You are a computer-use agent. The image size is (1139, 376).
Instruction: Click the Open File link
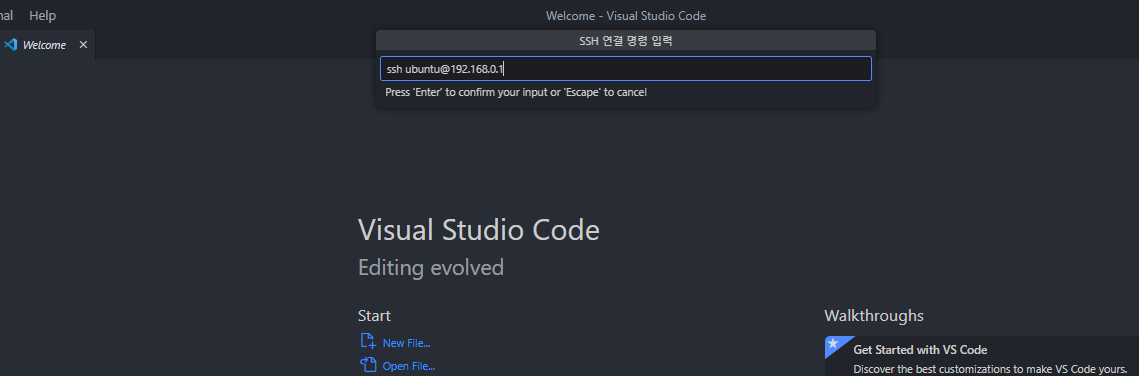pos(408,367)
